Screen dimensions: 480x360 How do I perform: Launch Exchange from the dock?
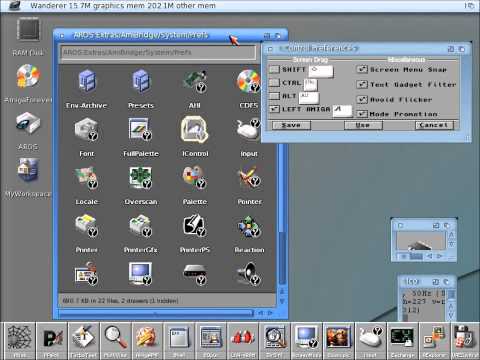402,340
